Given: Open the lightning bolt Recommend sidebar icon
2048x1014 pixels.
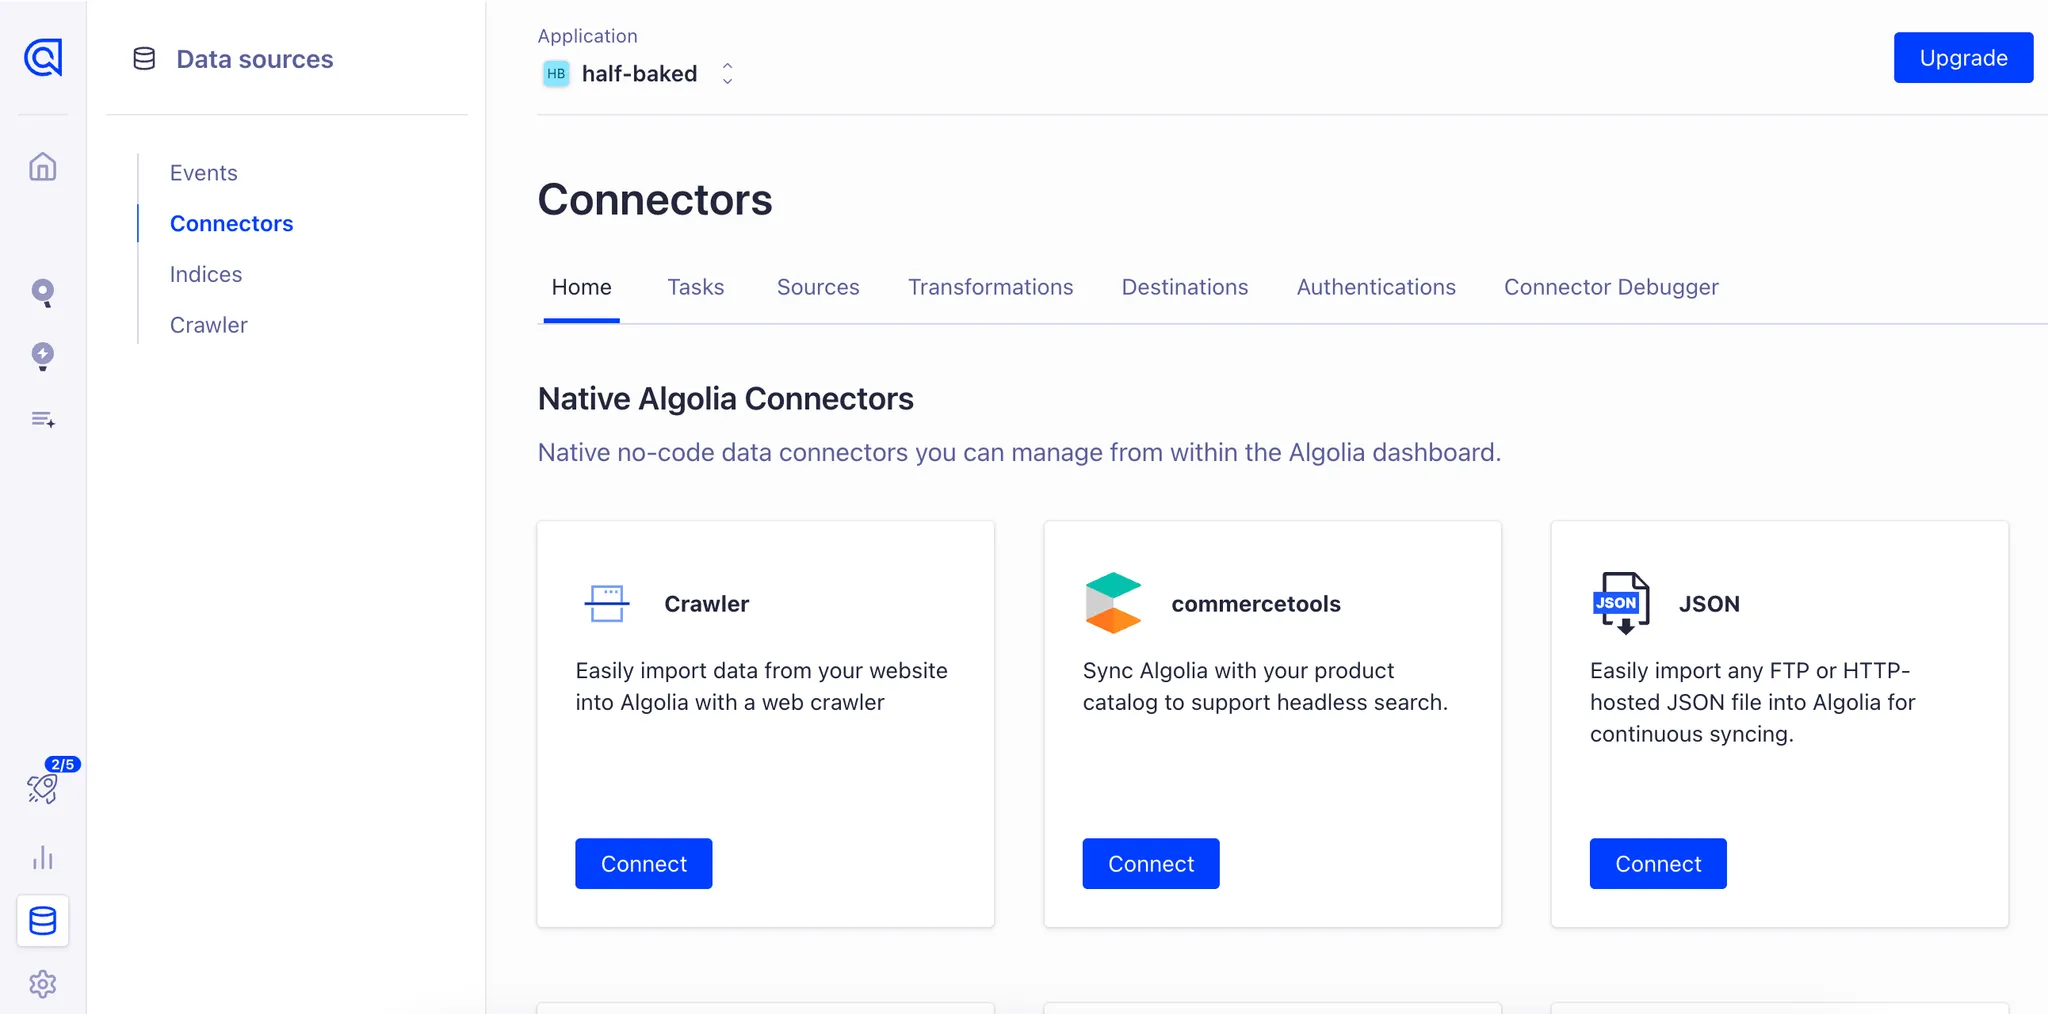Looking at the screenshot, I should [43, 356].
